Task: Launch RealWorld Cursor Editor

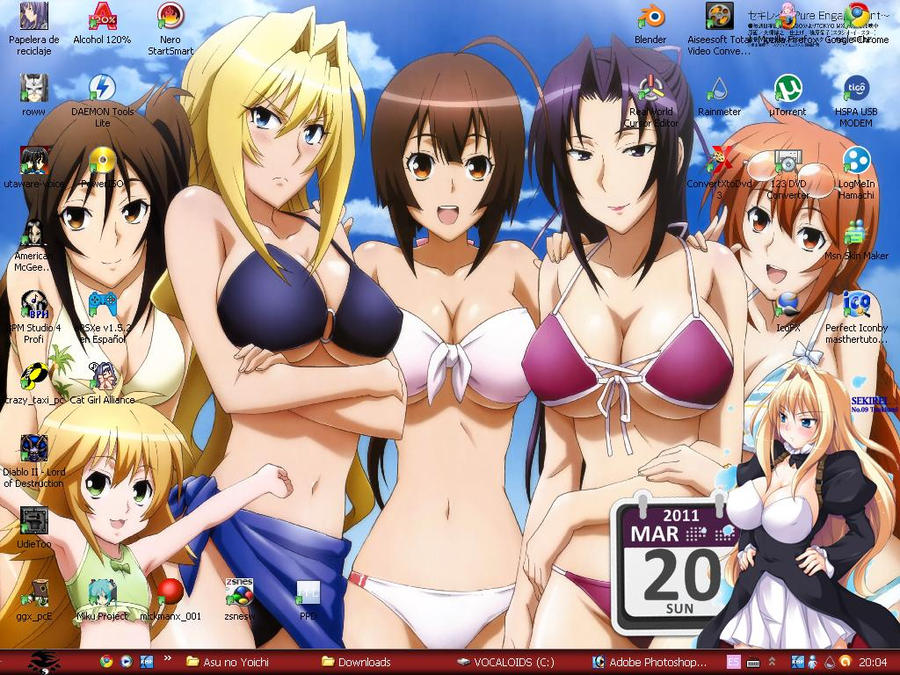Action: [650, 101]
